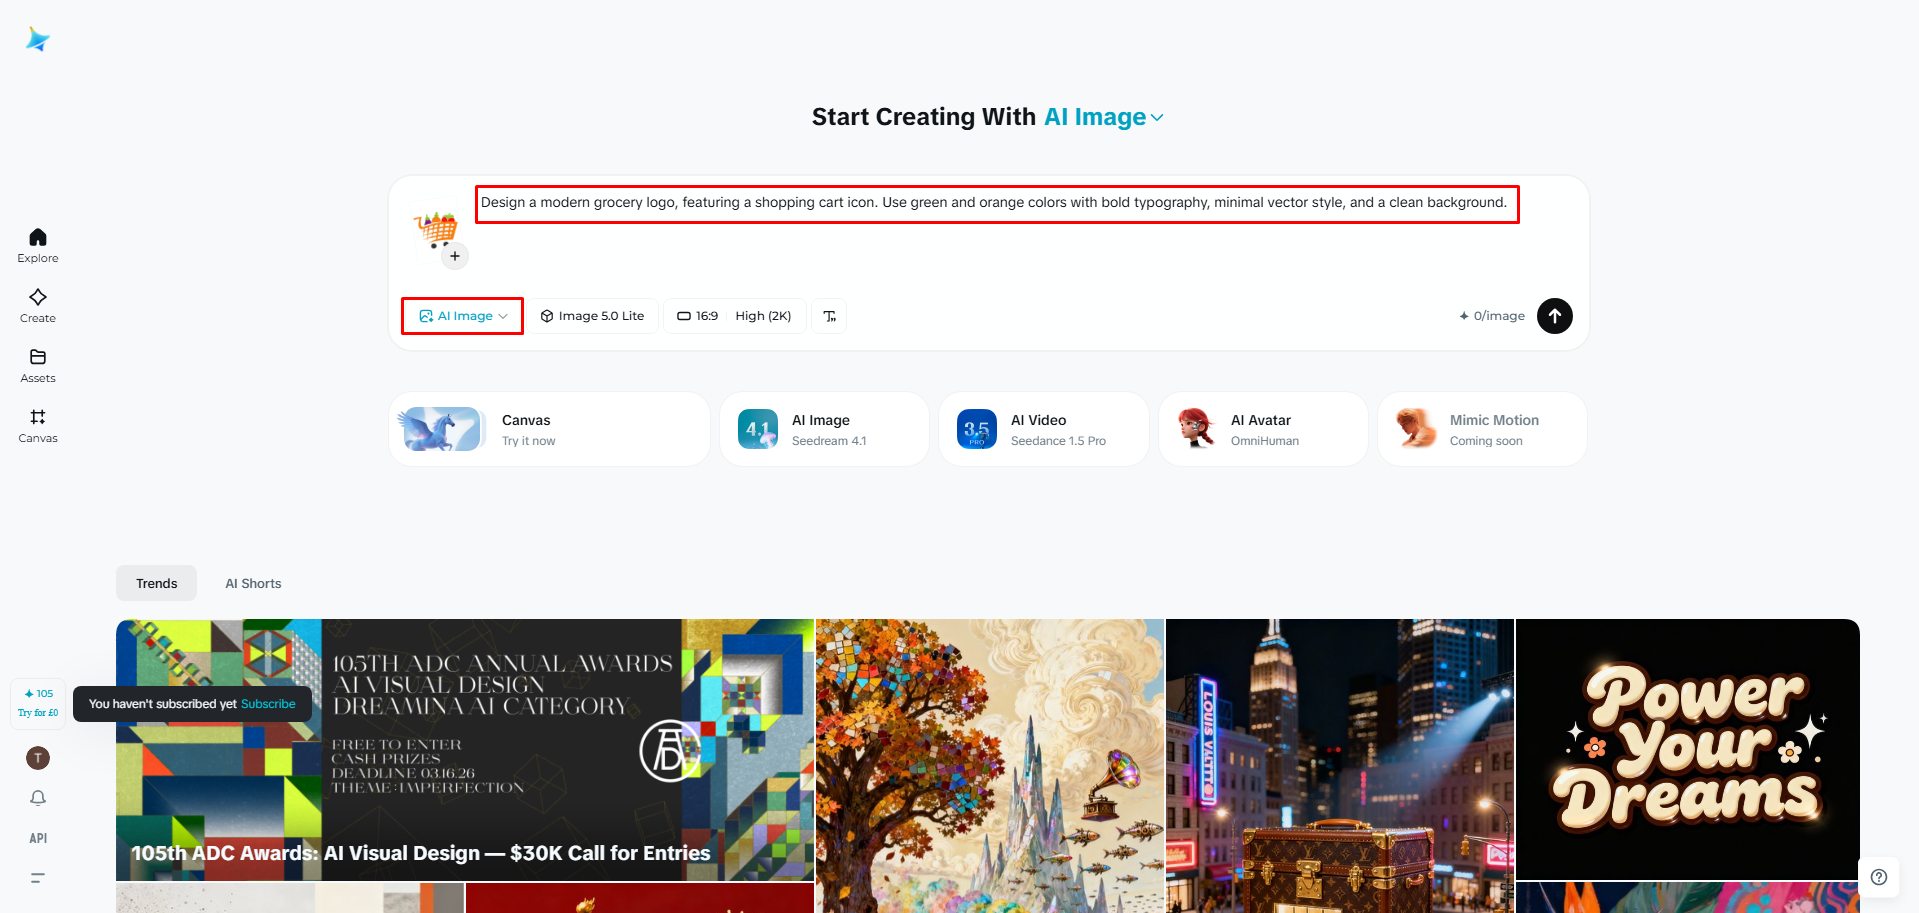Select the Trends tab
This screenshot has height=913, width=1919.
click(155, 583)
